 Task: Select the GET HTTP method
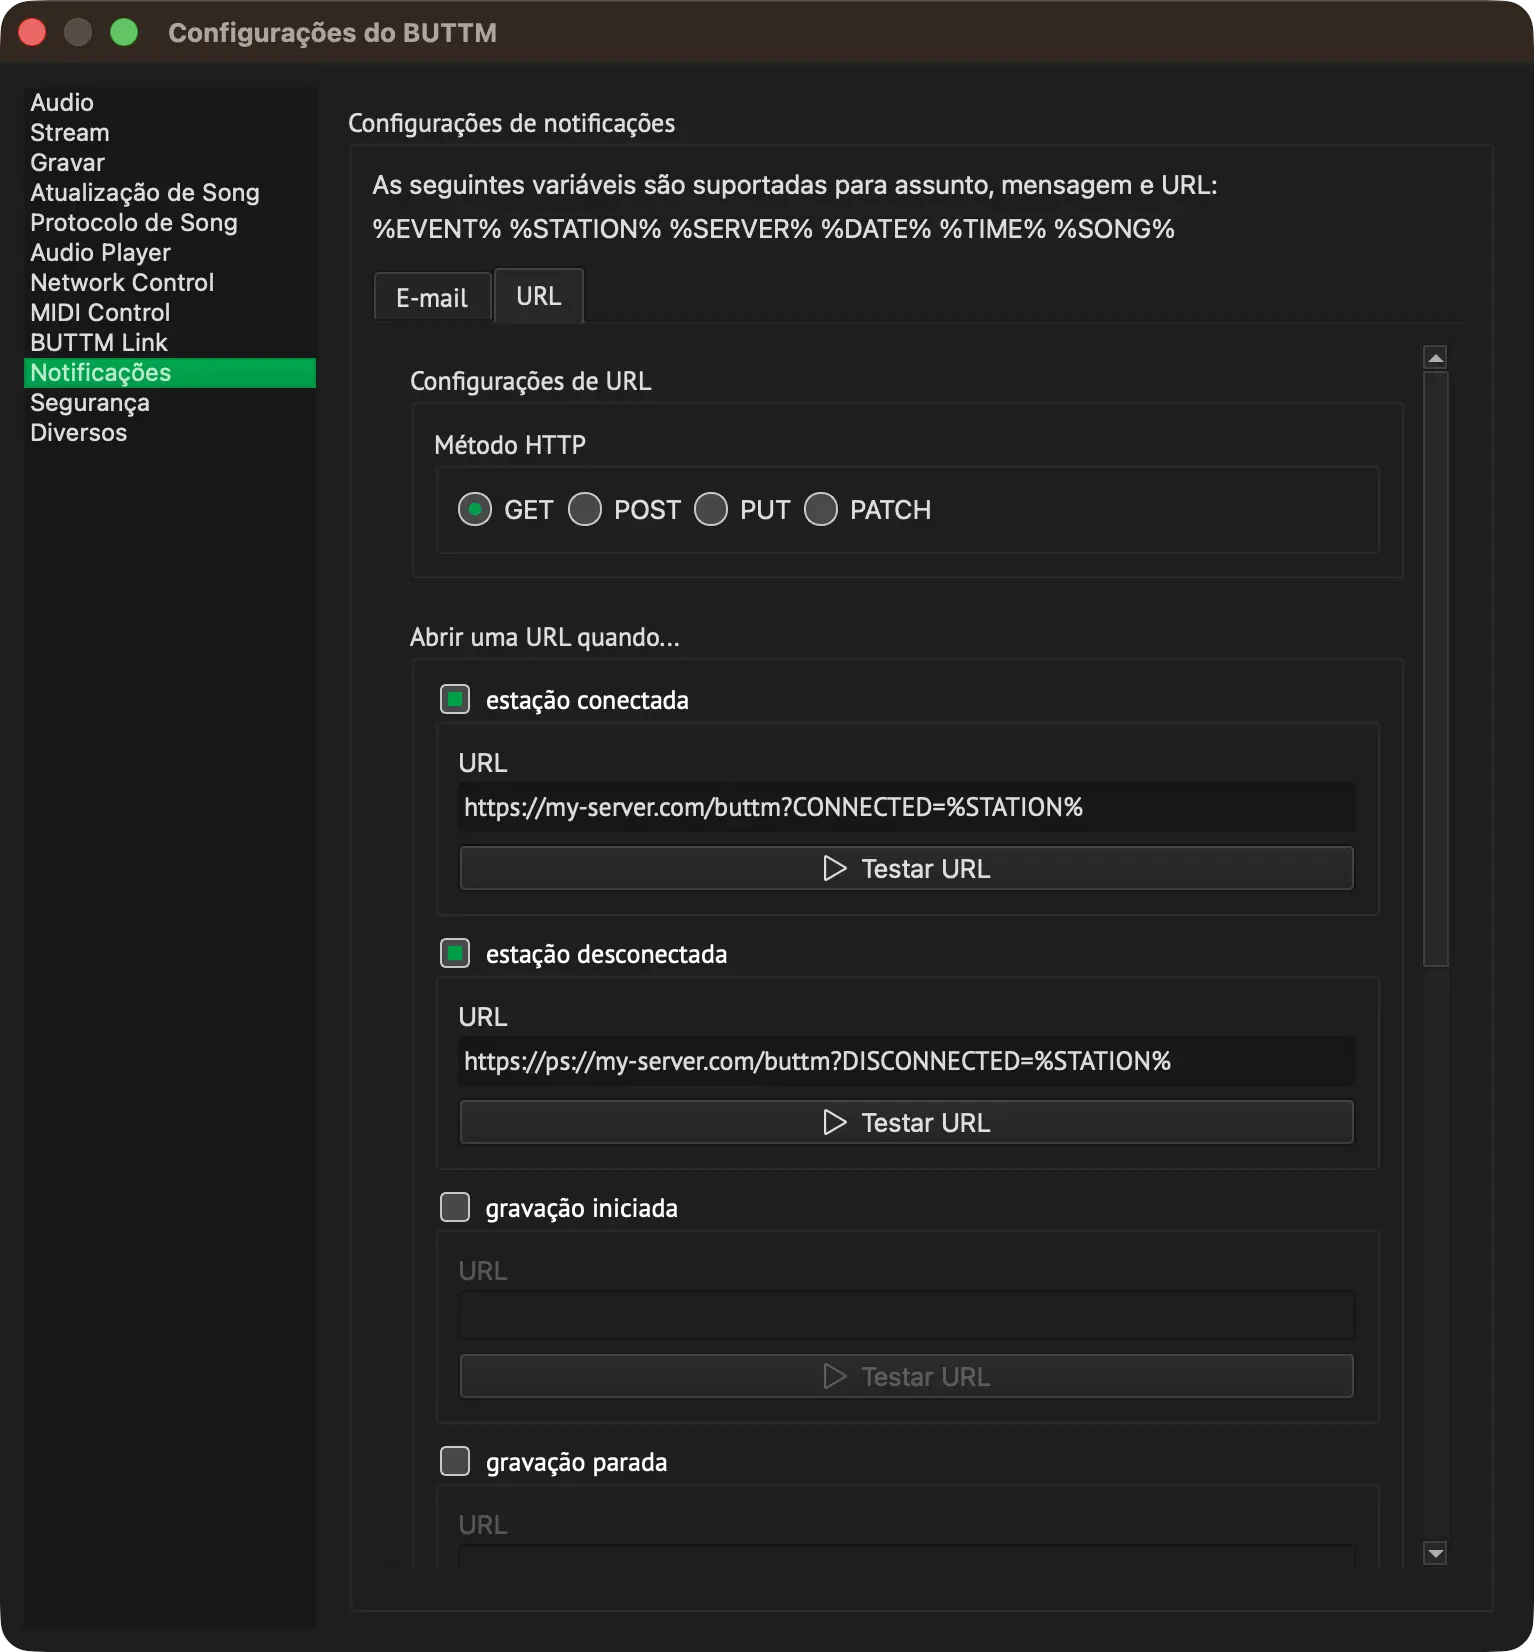pos(475,509)
